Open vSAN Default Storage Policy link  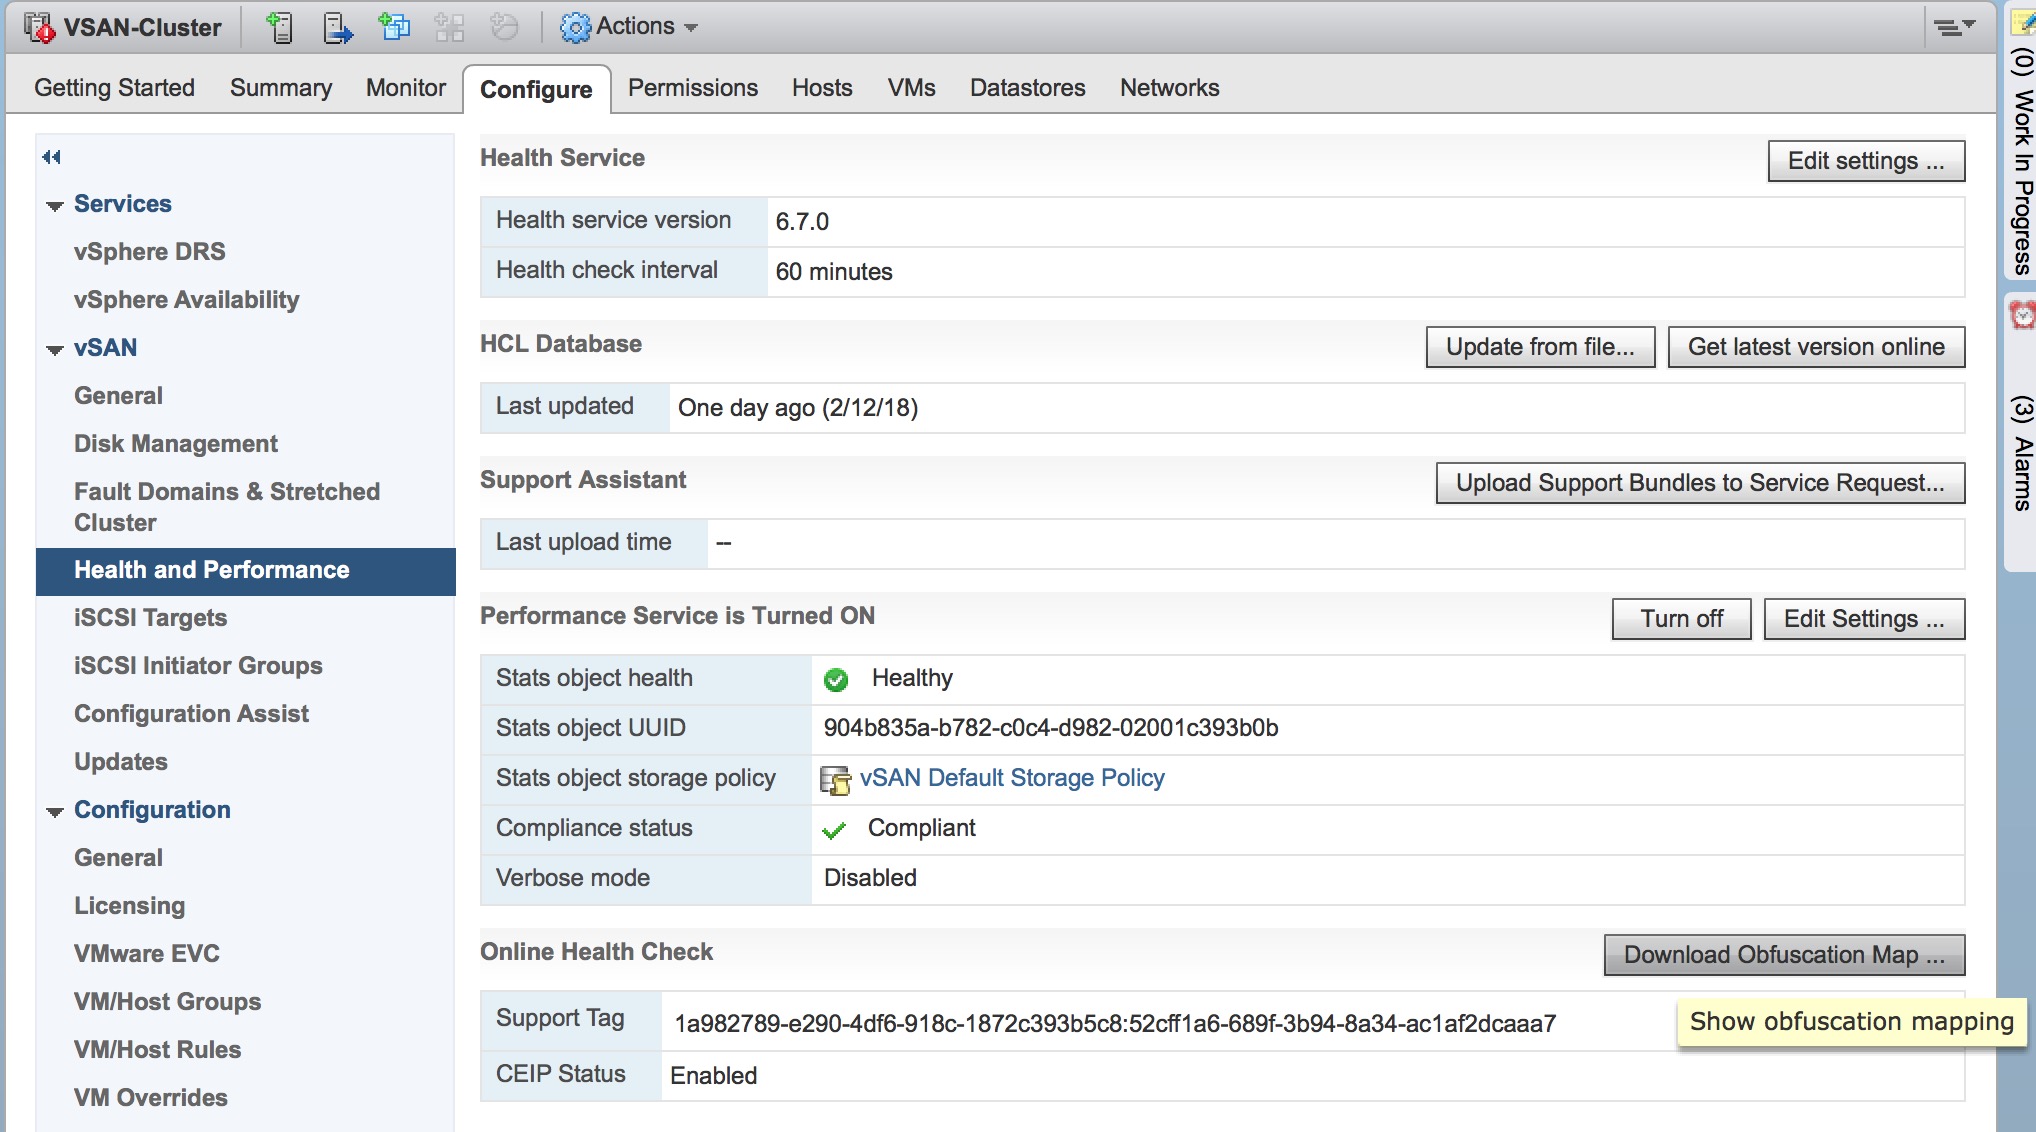1012,778
